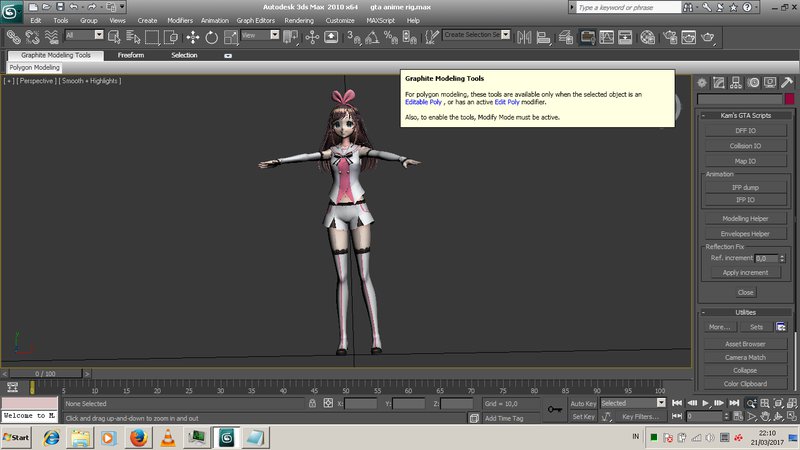The height and width of the screenshot is (450, 800).
Task: Expand ribbon minimize options arrow
Action: pyautogui.click(x=228, y=56)
